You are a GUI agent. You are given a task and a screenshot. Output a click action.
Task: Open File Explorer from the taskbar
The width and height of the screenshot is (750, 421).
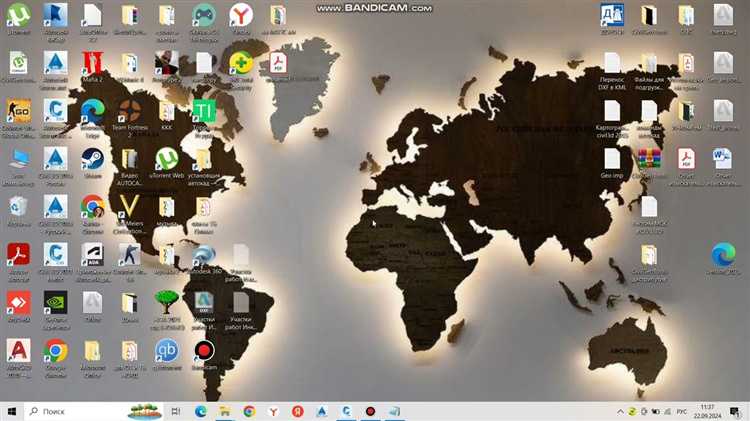tap(225, 411)
